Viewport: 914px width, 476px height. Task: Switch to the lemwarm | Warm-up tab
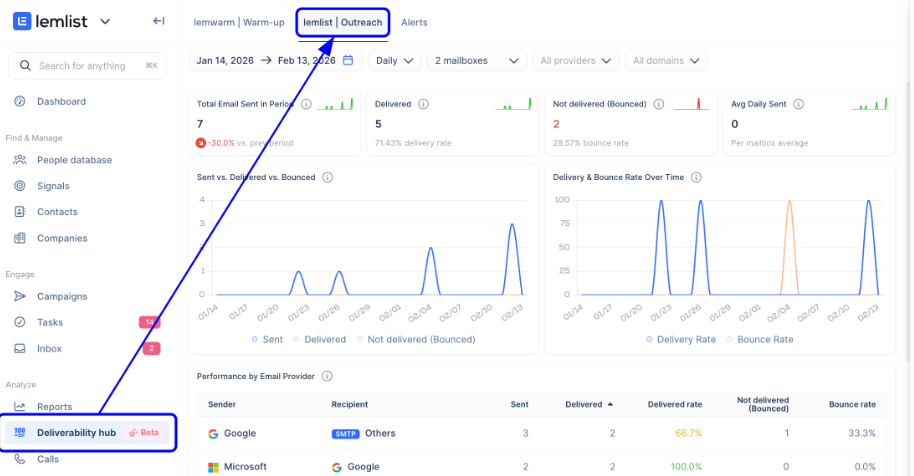[239, 22]
